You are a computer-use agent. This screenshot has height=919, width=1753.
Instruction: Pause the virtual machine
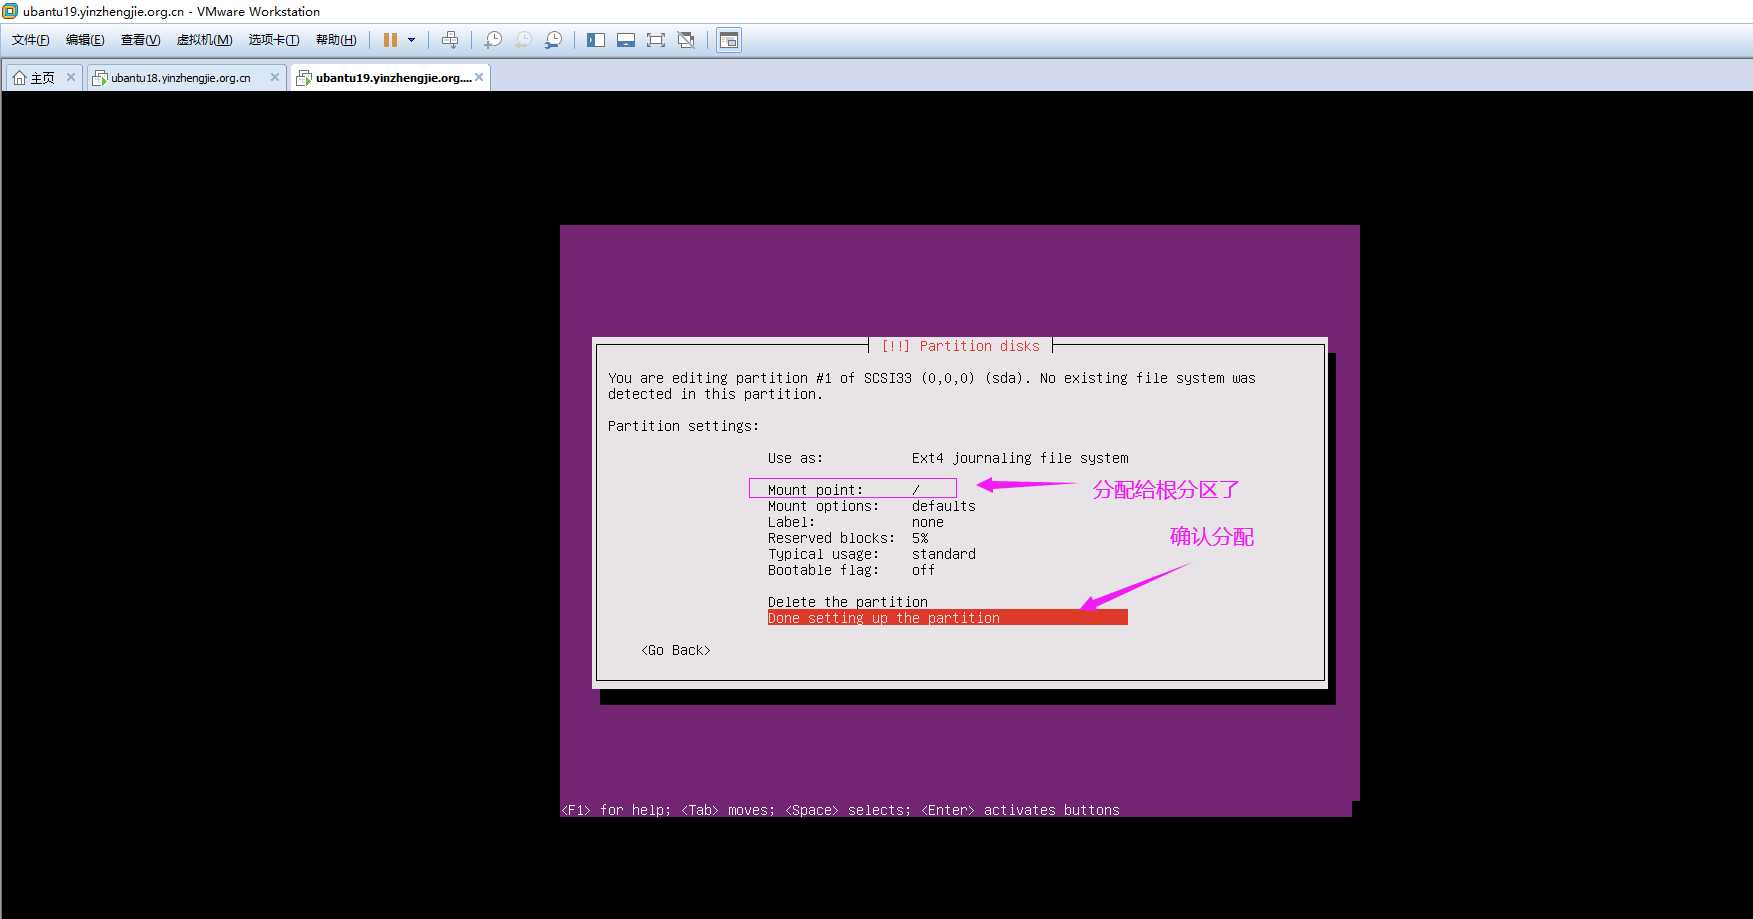pos(391,40)
